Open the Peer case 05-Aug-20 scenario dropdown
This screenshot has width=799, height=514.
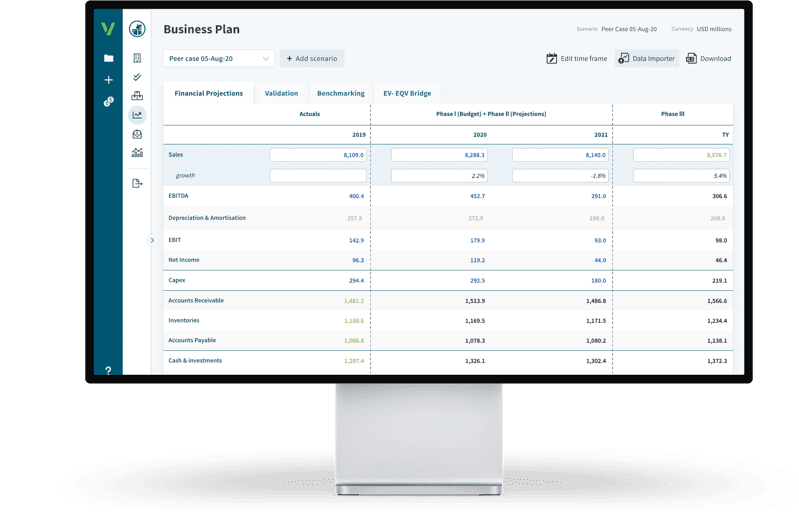coord(218,59)
